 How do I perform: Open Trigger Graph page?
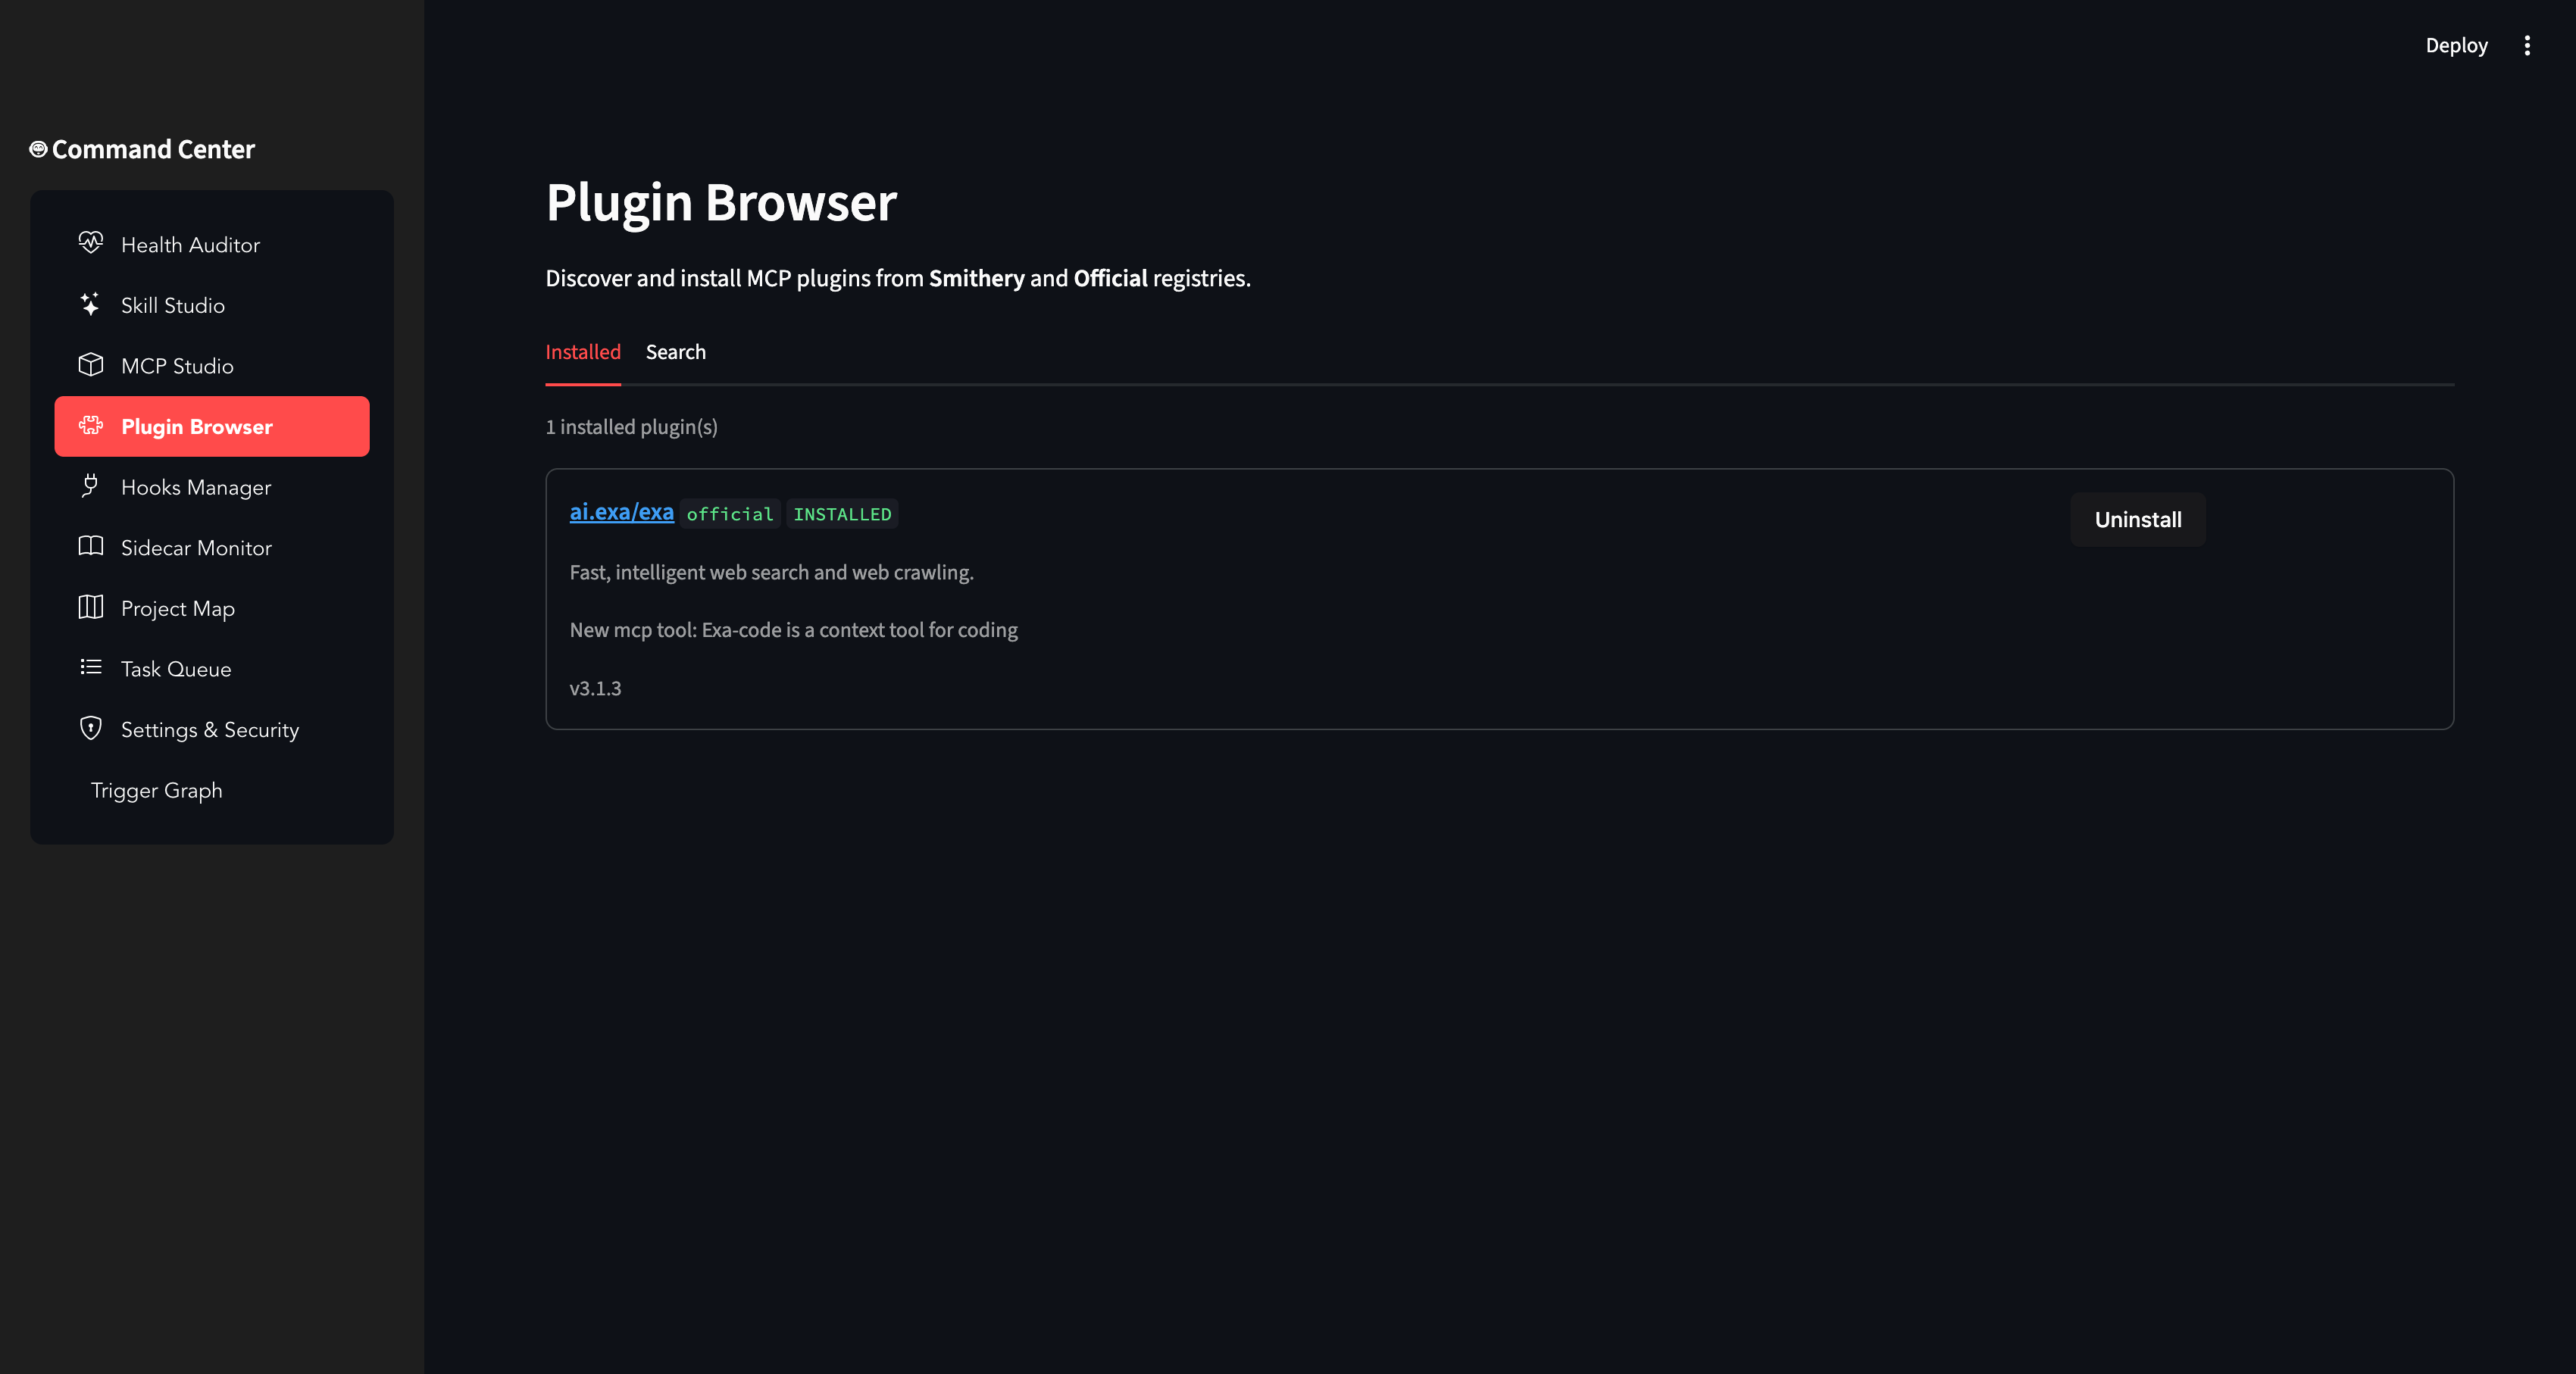point(212,790)
